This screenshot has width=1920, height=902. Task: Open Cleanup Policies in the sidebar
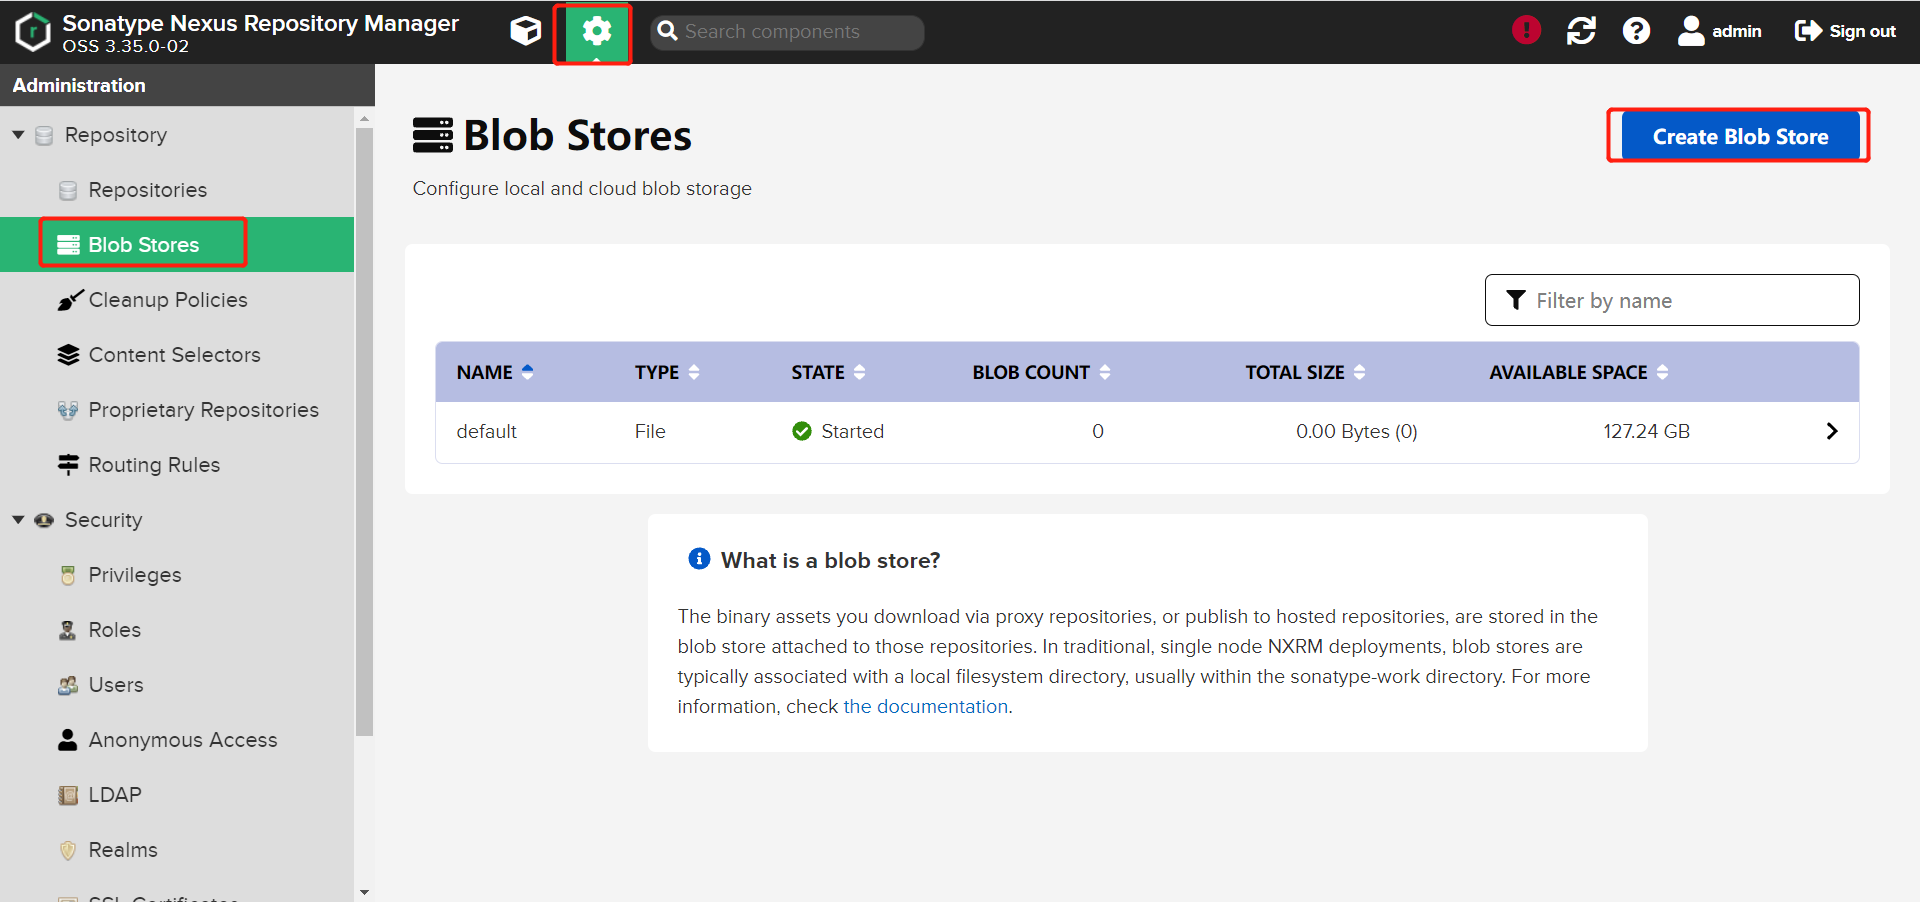(168, 300)
